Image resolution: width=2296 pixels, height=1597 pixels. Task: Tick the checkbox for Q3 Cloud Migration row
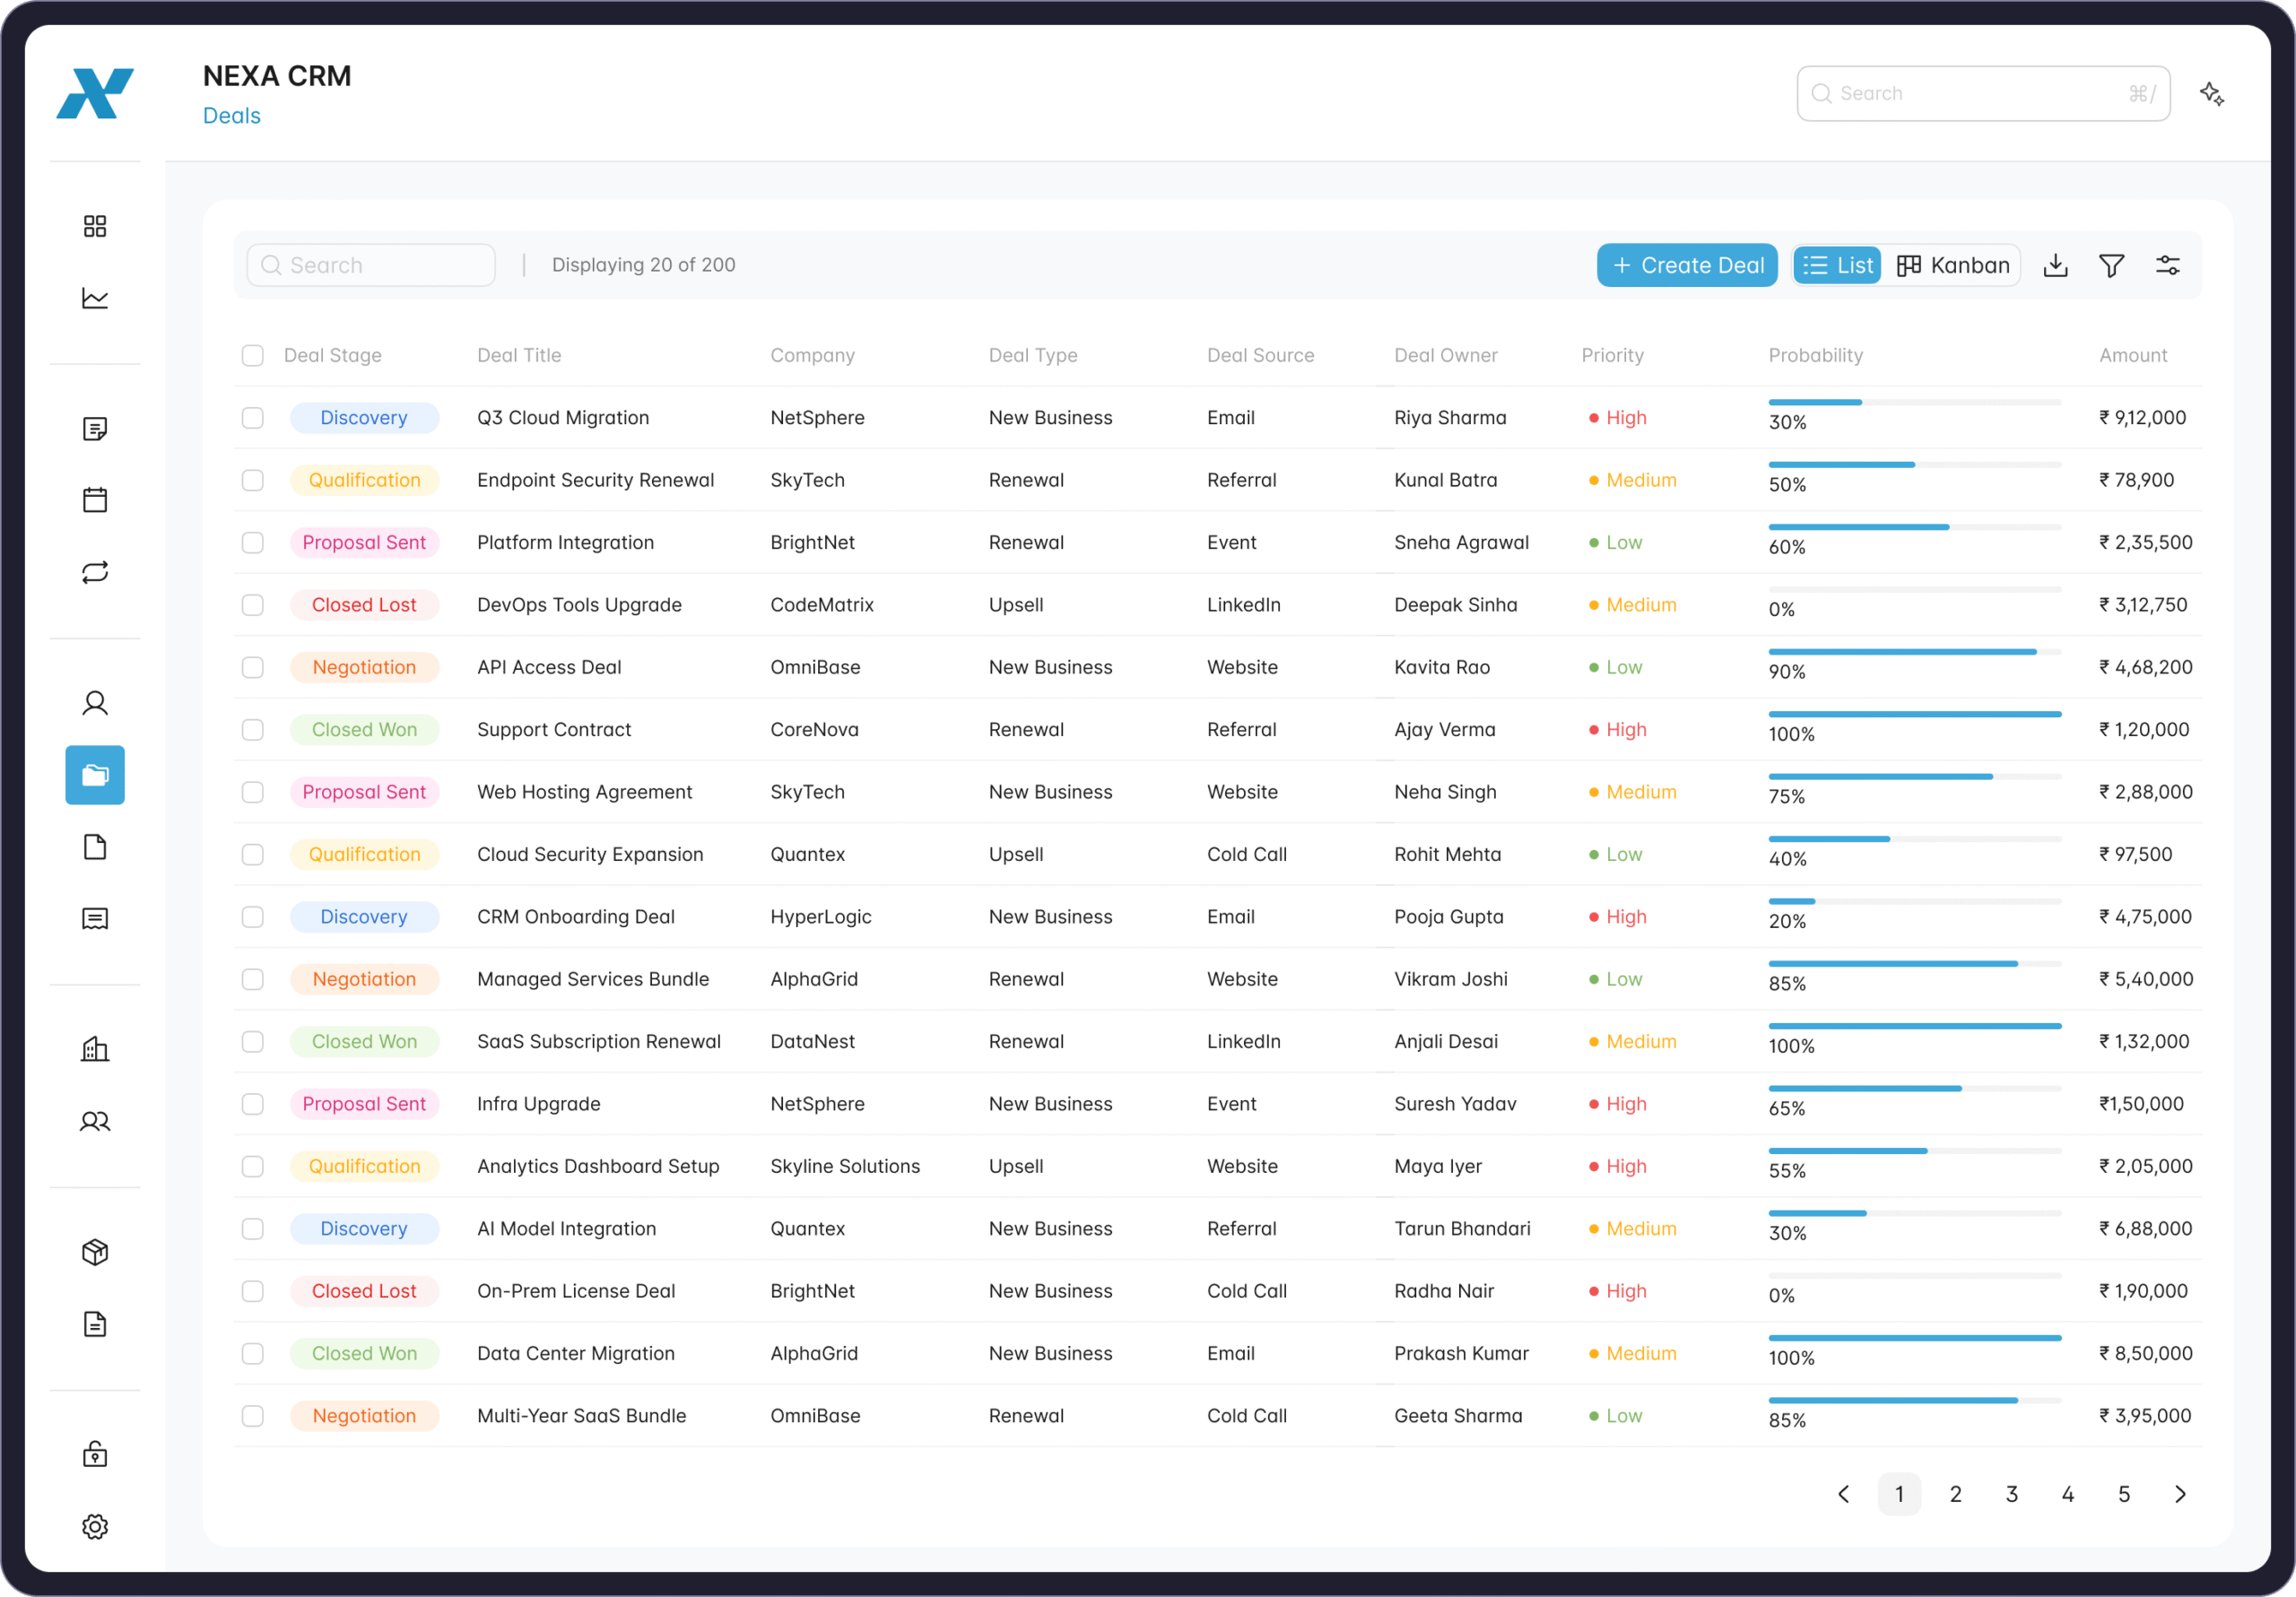point(252,418)
